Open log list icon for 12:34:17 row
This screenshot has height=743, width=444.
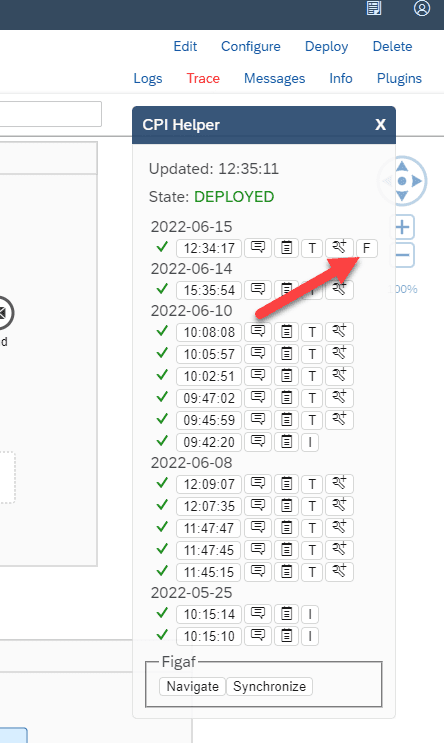(286, 248)
